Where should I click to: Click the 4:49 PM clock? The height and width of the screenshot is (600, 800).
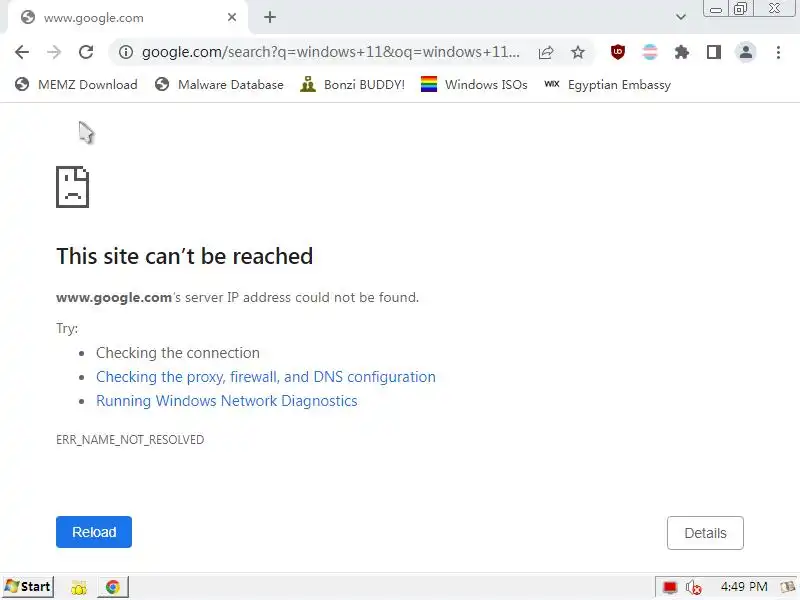coord(744,587)
